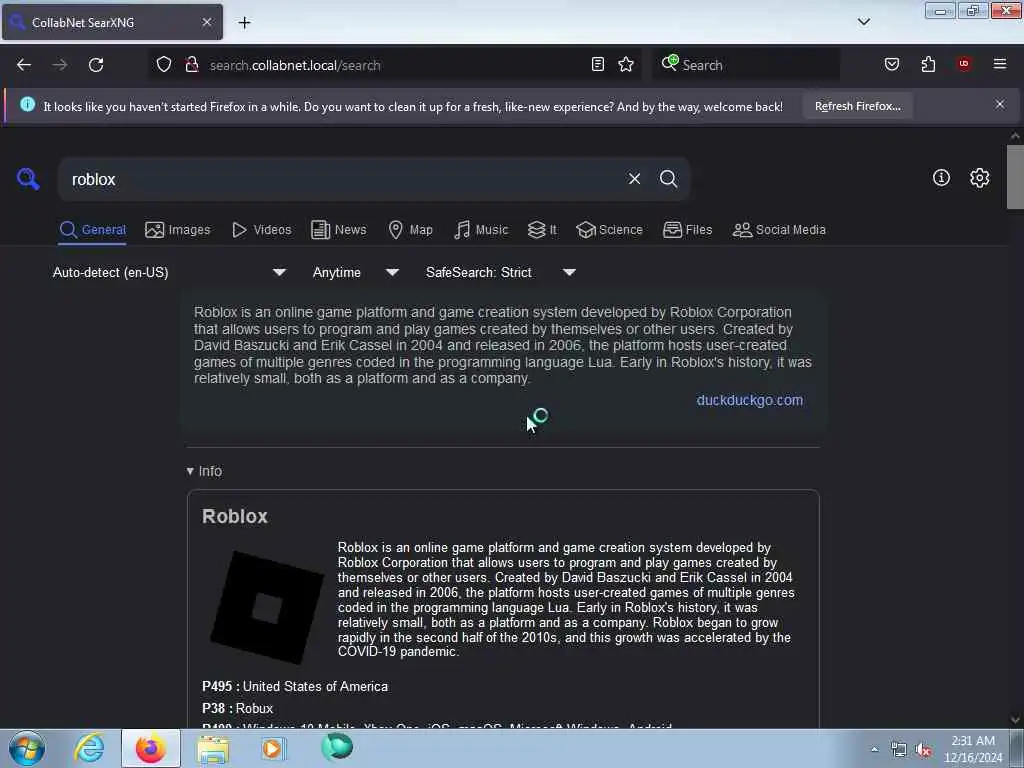The height and width of the screenshot is (768, 1024).
Task: Open Windows Explorer folder in taskbar
Action: [213, 749]
